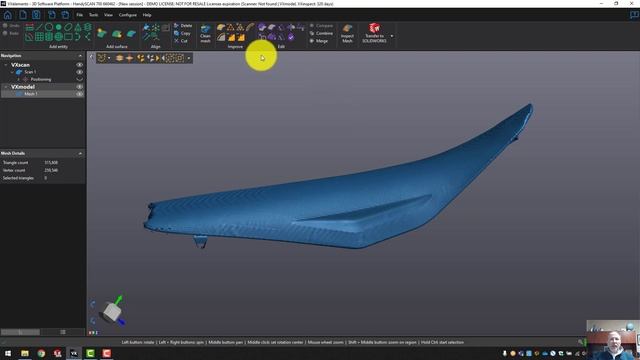
Task: Click the purple checkmark Edit icon
Action: click(x=291, y=37)
